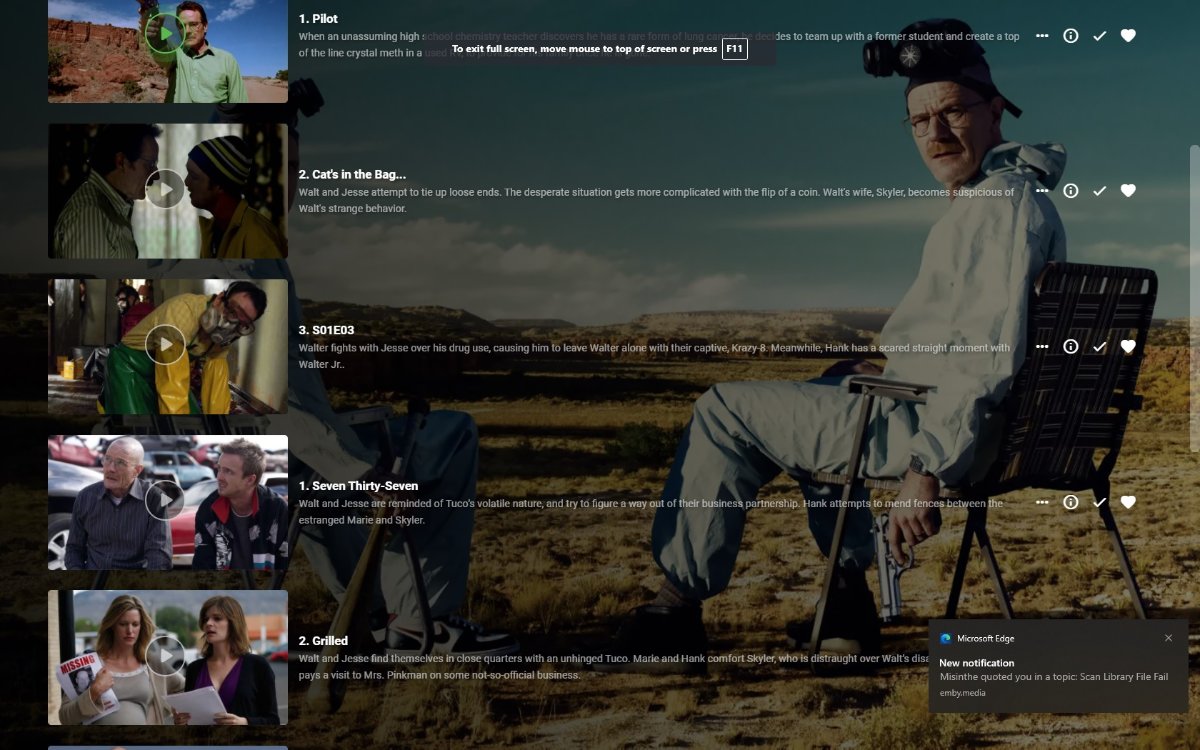Viewport: 1200px width, 750px height.
Task: Favorite the Pilot episode
Action: coord(1128,35)
